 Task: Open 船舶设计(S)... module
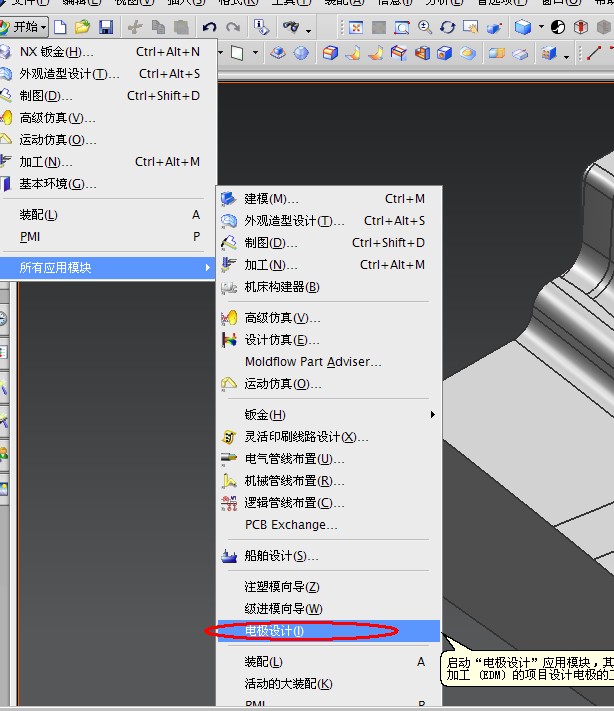329,555
